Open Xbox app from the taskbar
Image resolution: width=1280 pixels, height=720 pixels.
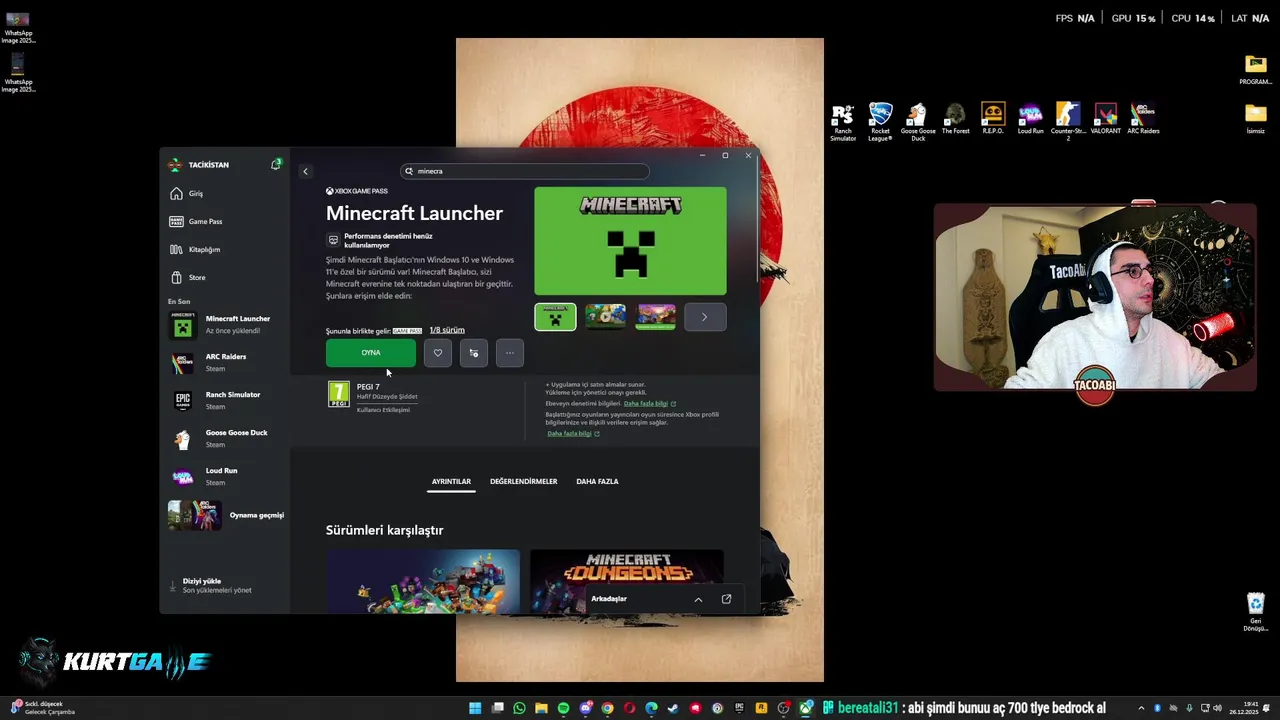click(805, 708)
